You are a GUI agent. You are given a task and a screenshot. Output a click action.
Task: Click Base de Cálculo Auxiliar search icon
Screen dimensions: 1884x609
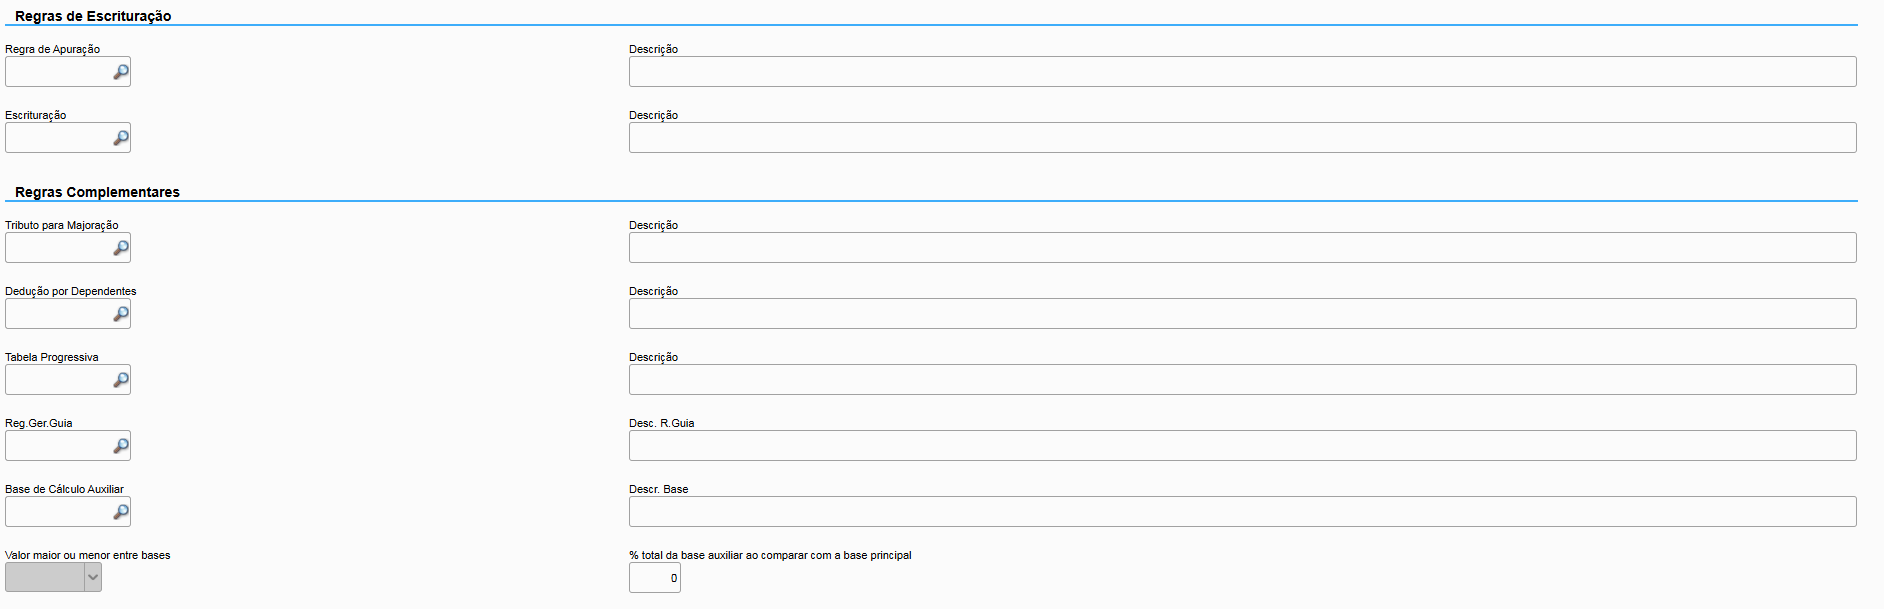[x=121, y=512]
